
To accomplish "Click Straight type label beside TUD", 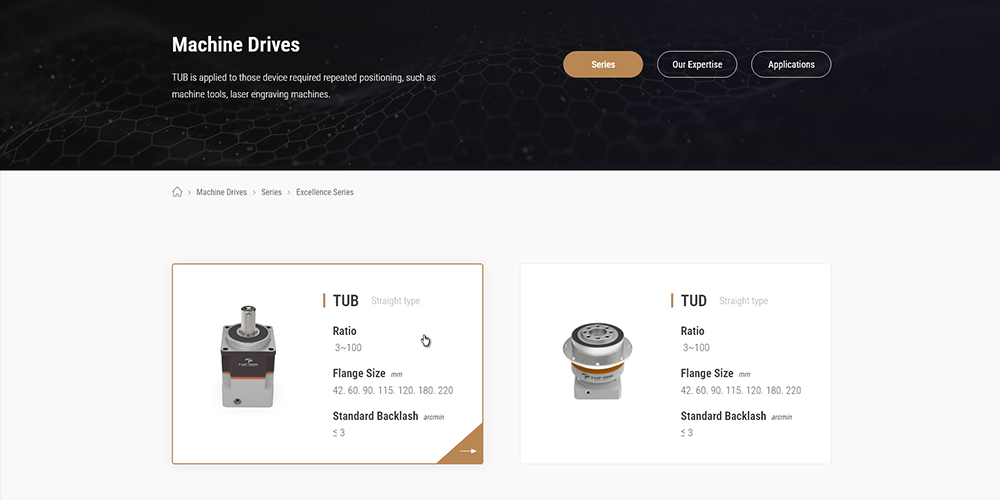I will click(744, 301).
